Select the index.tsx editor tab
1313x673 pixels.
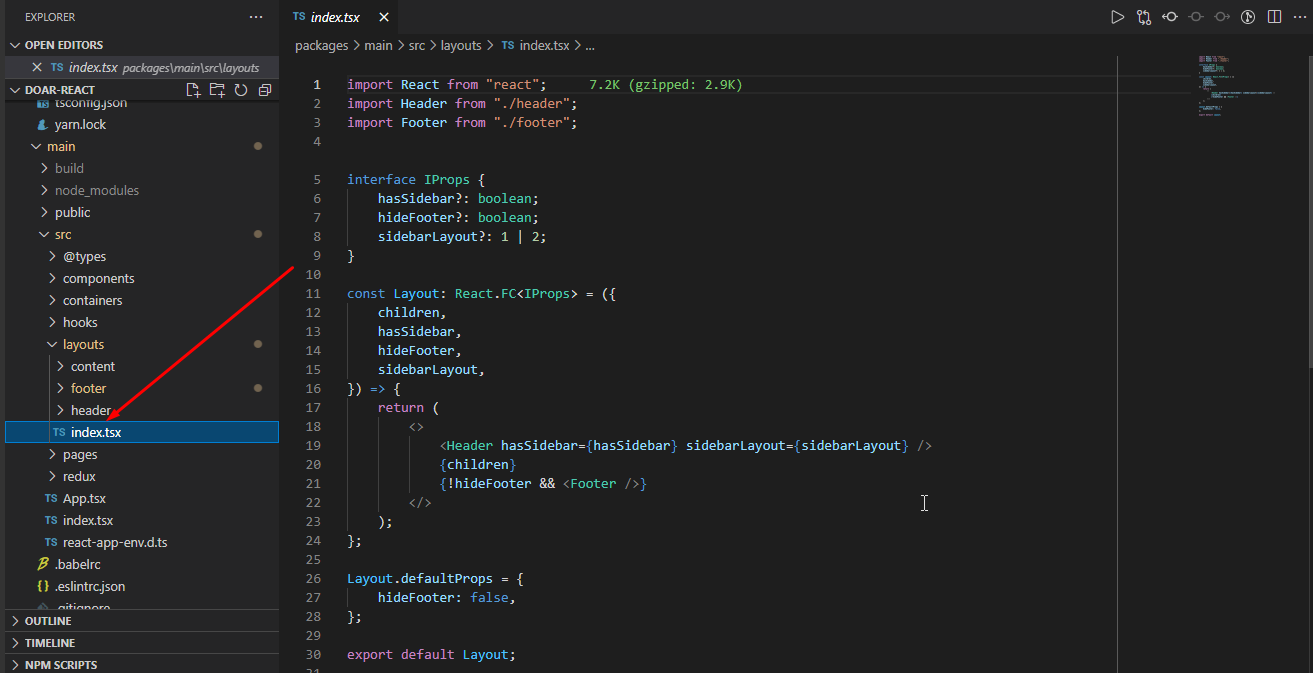click(337, 17)
